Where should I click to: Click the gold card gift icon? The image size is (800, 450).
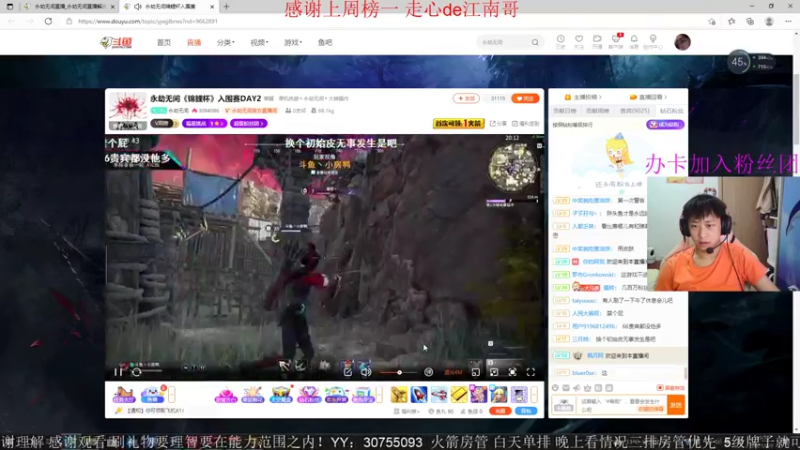click(x=459, y=394)
